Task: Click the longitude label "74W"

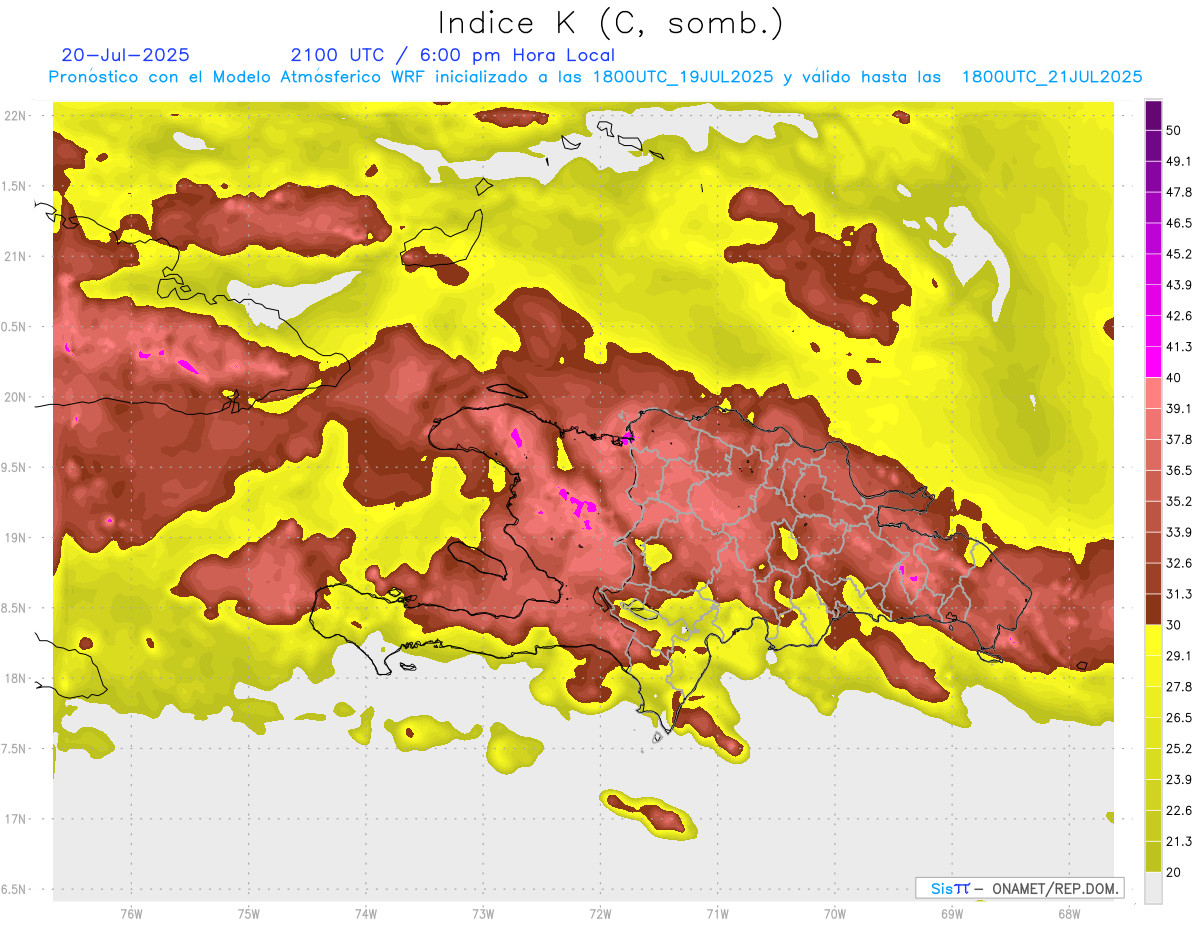Action: point(366,914)
